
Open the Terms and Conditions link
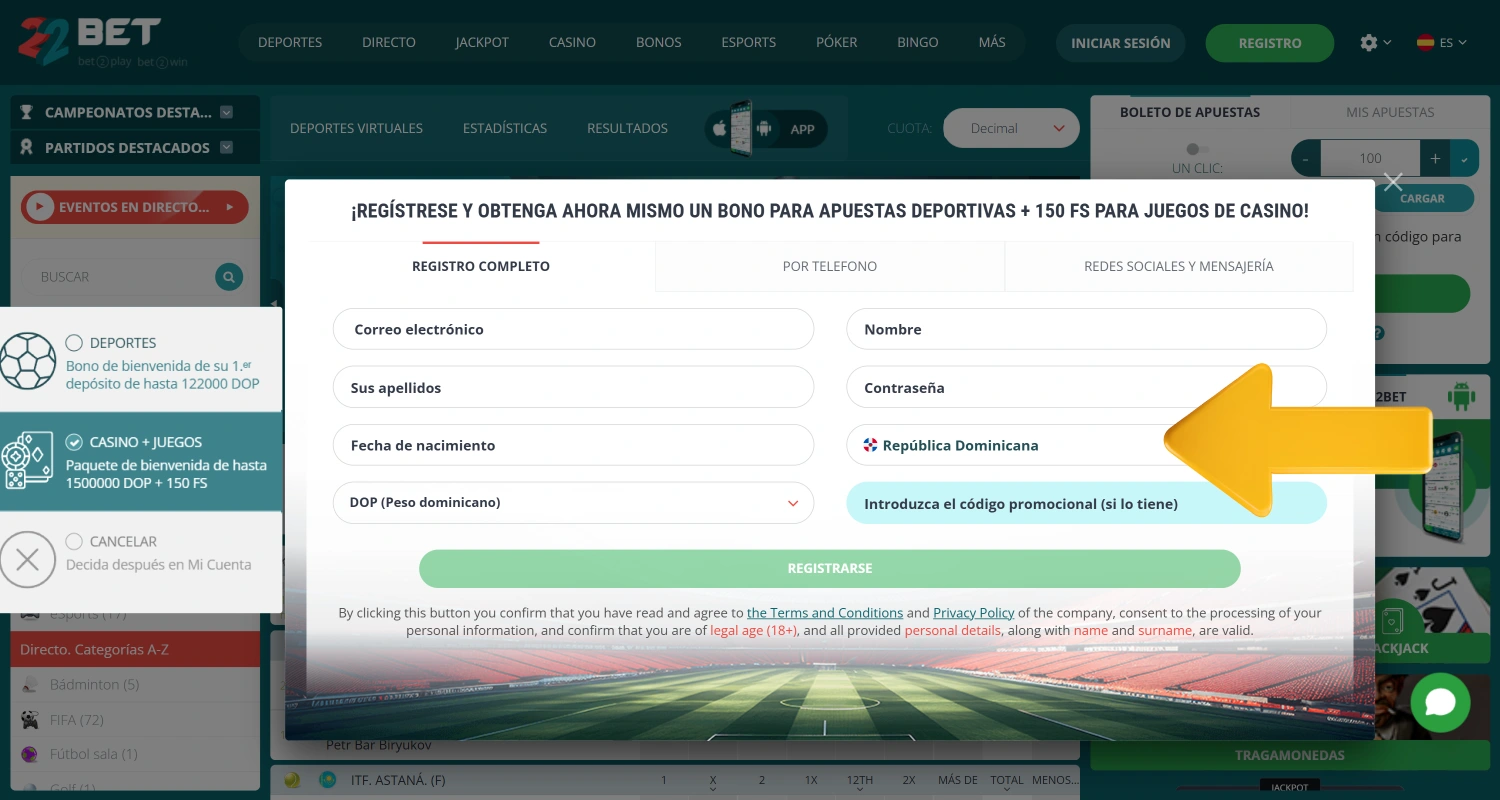click(825, 613)
